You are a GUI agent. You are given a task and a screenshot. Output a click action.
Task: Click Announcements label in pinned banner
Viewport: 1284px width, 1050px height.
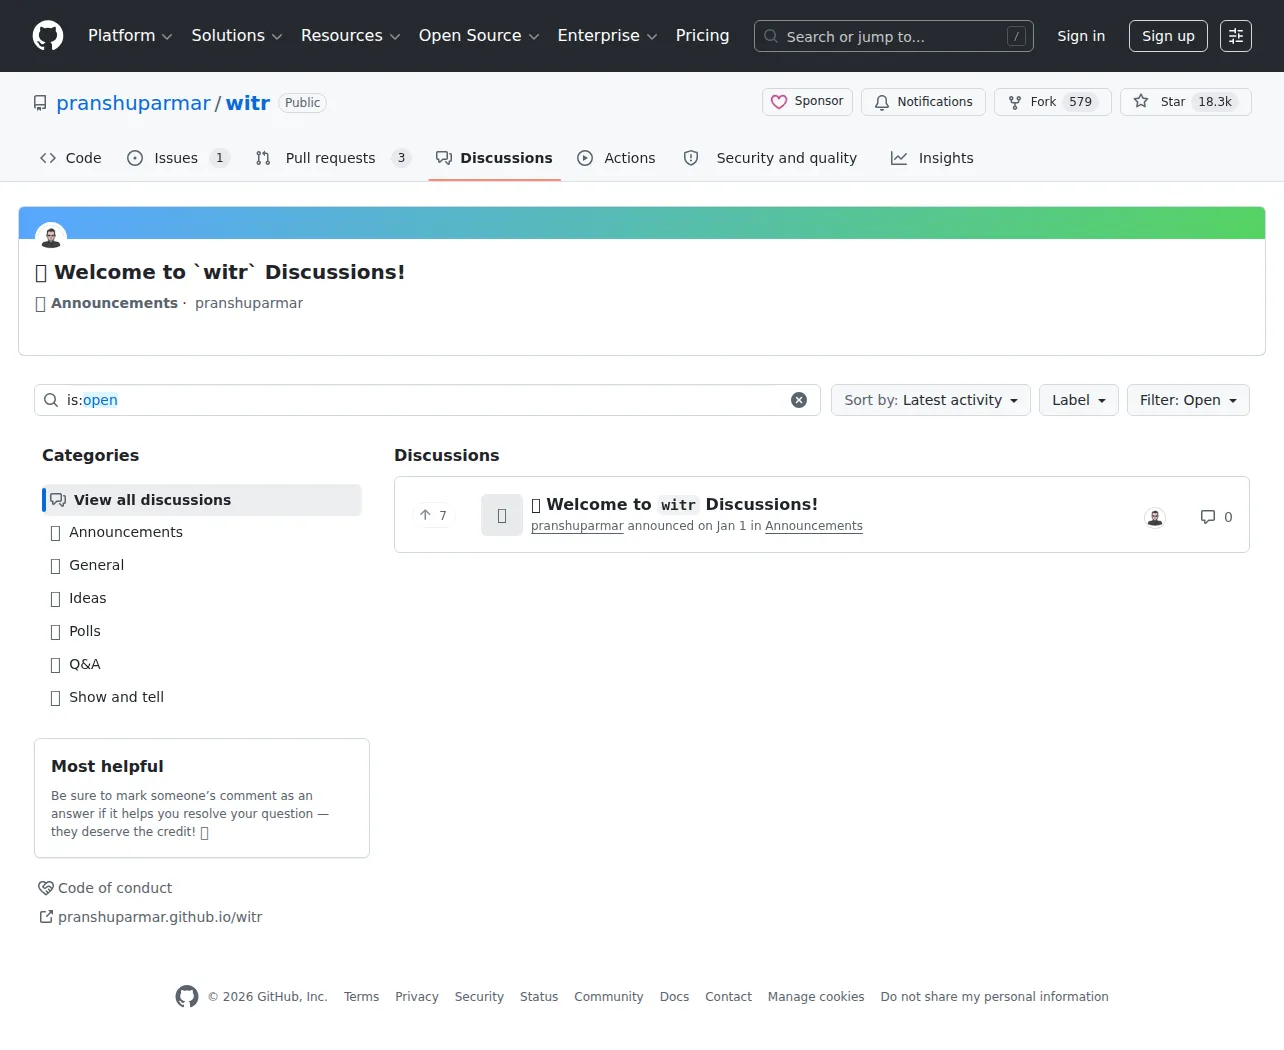point(114,303)
